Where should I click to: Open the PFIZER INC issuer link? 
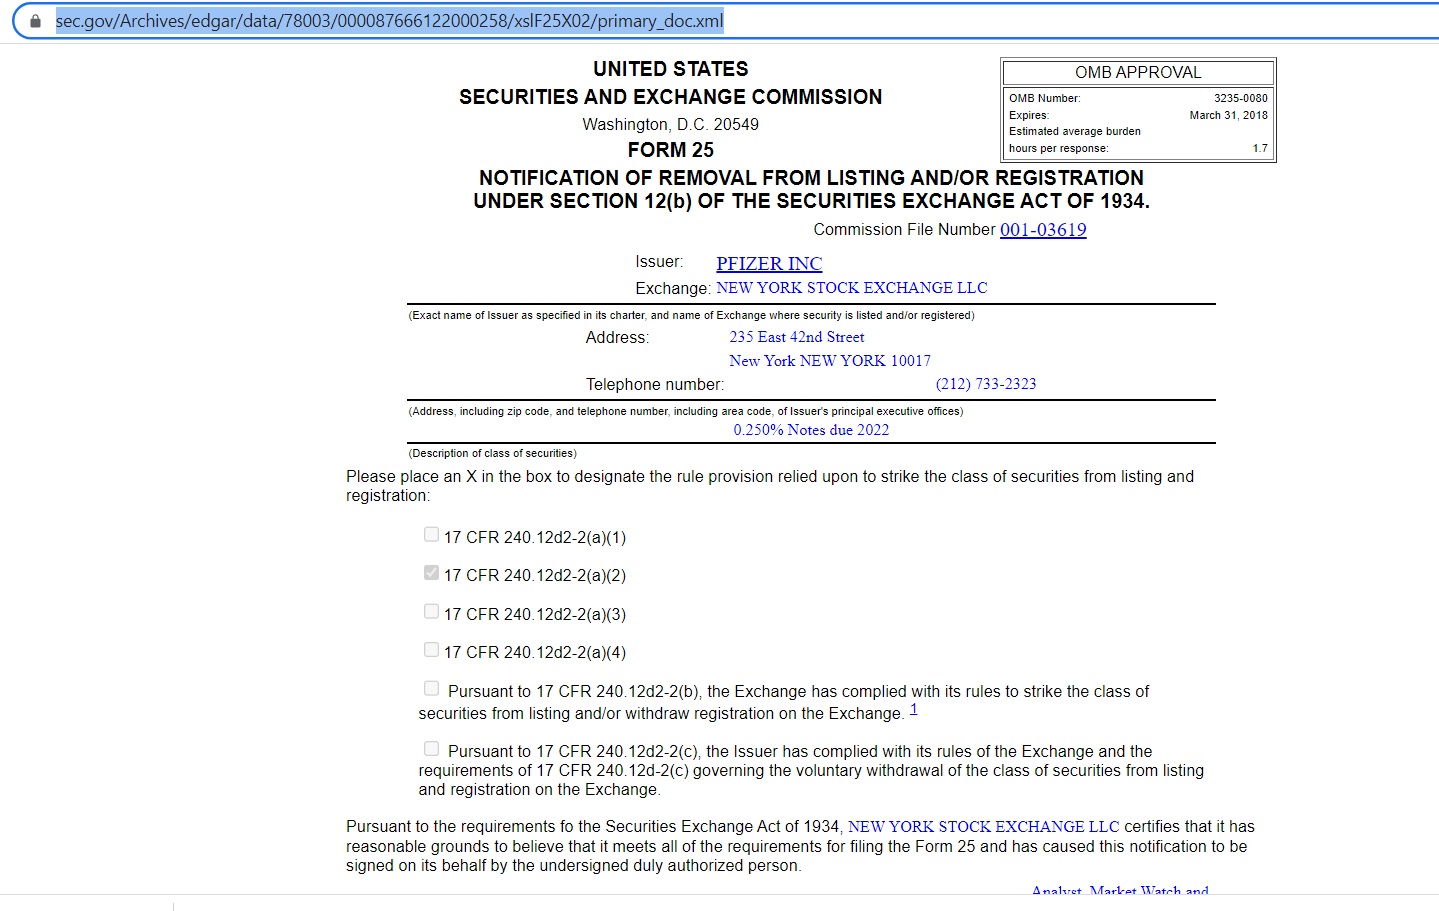(769, 263)
